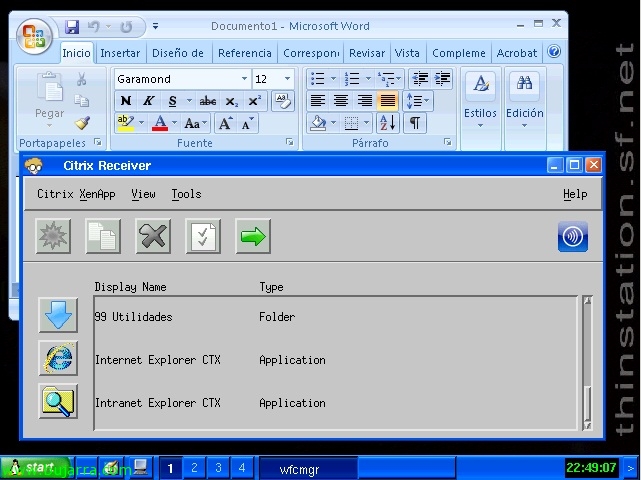The height and width of the screenshot is (480, 641).
Task: Apply red font color
Action: pyautogui.click(x=160, y=123)
